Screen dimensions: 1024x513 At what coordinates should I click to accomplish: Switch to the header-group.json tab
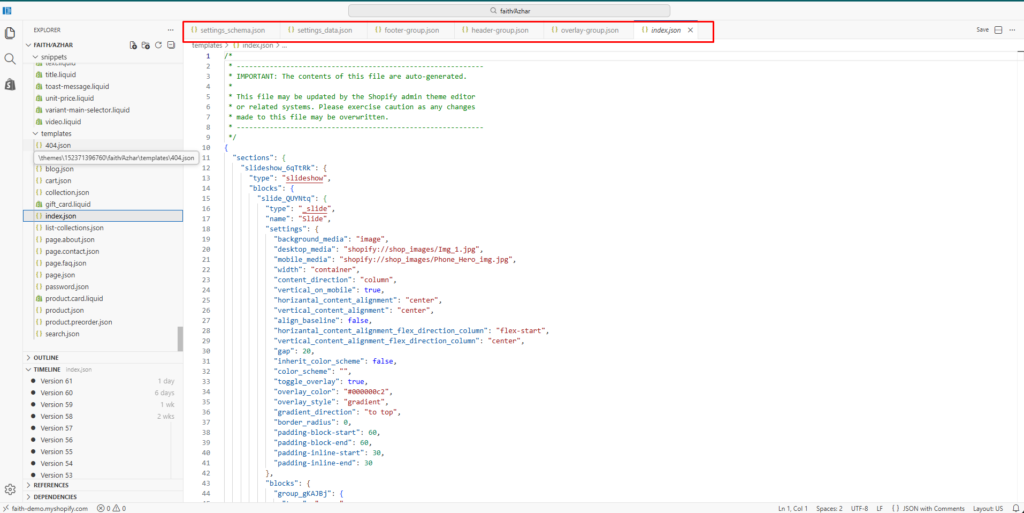pos(495,30)
